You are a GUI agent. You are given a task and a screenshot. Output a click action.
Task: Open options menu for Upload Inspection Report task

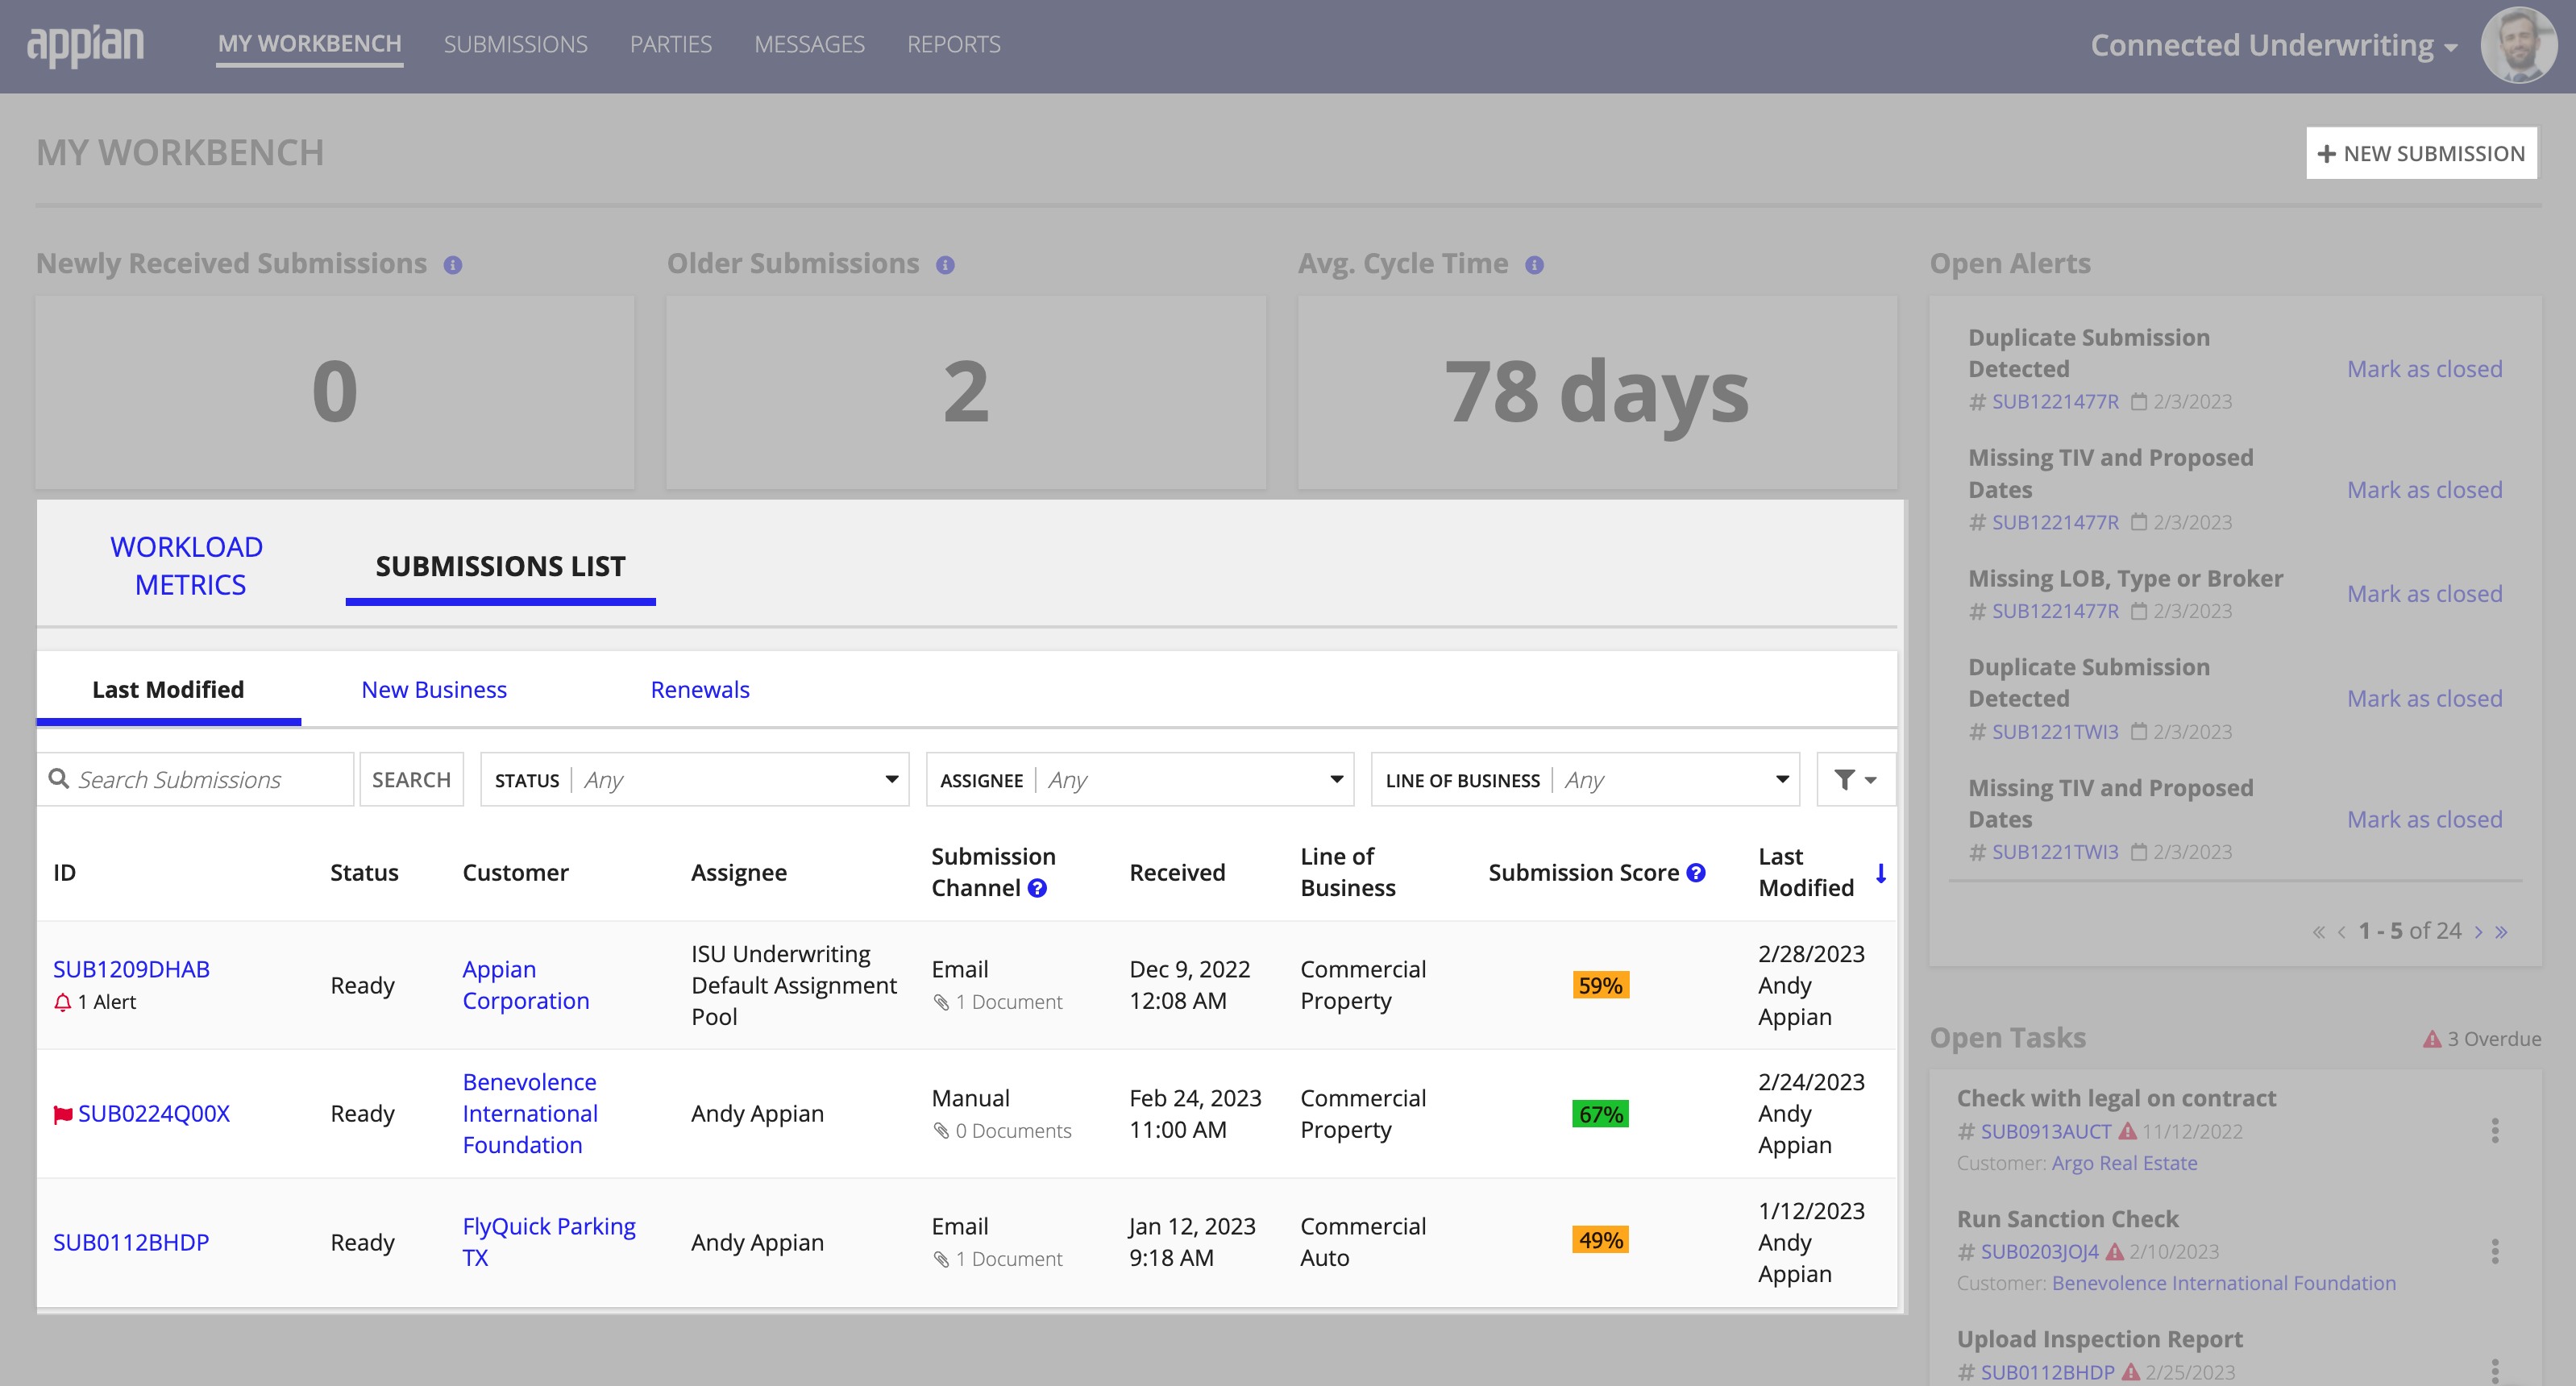pyautogui.click(x=2495, y=1371)
